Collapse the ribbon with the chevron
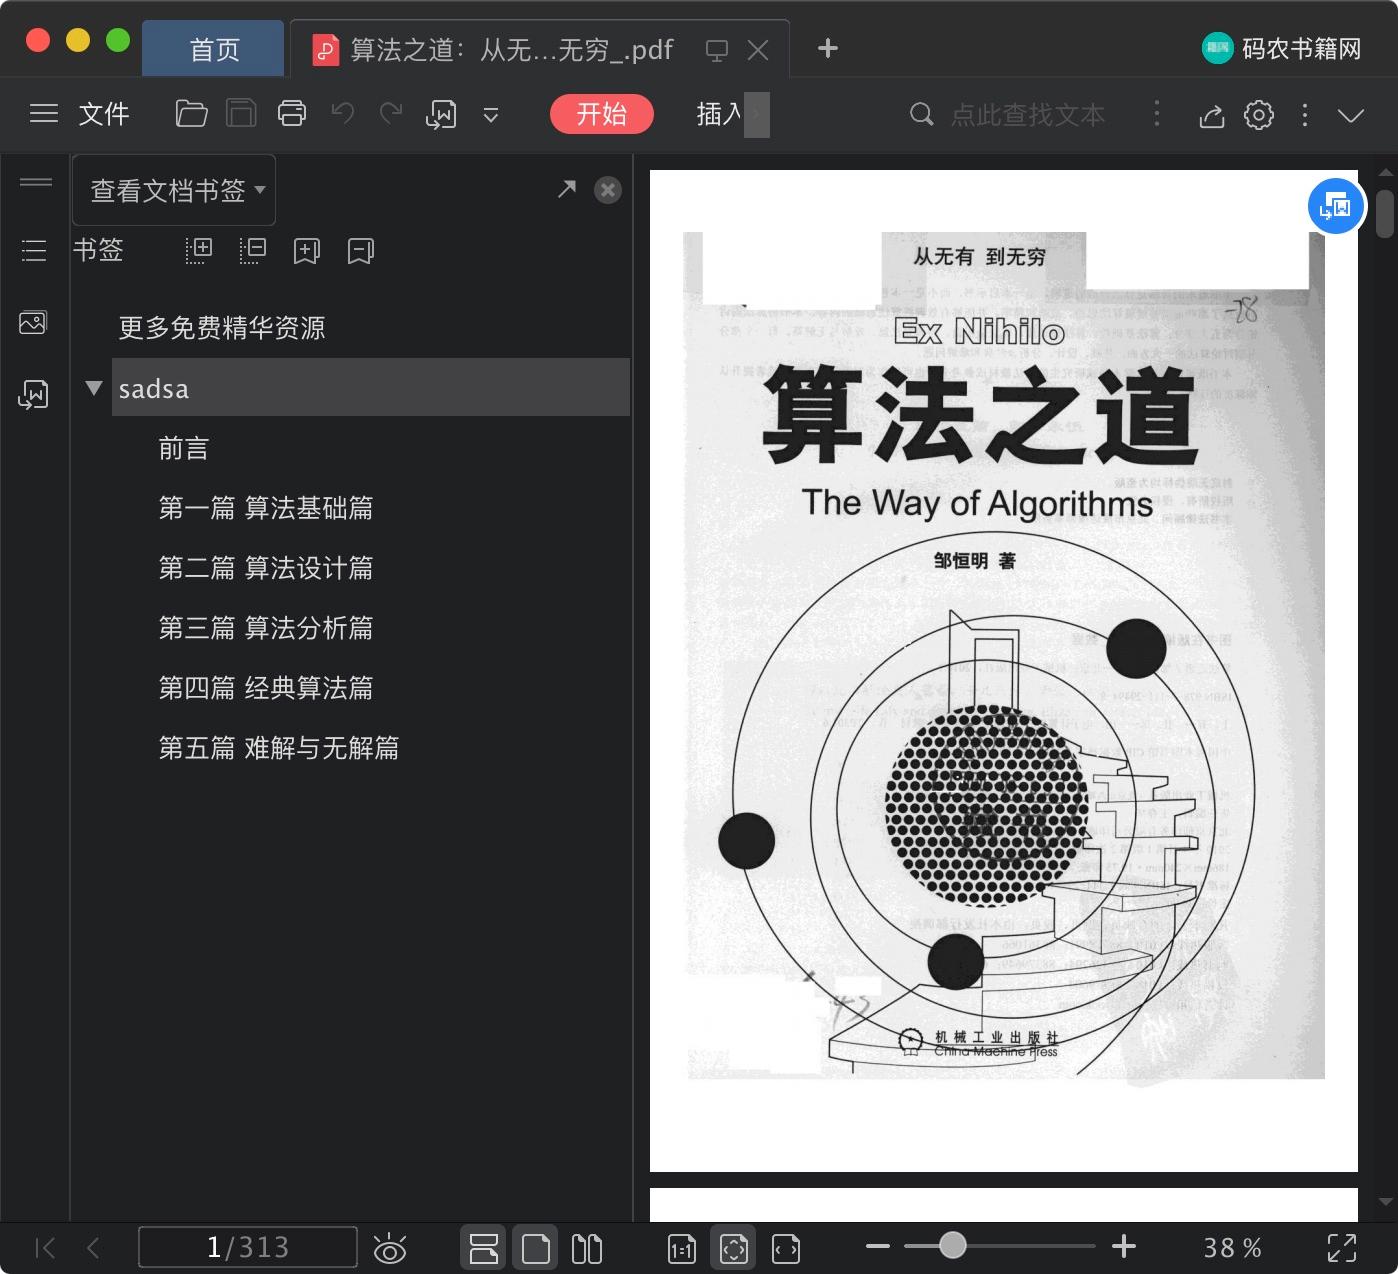 (x=1351, y=115)
